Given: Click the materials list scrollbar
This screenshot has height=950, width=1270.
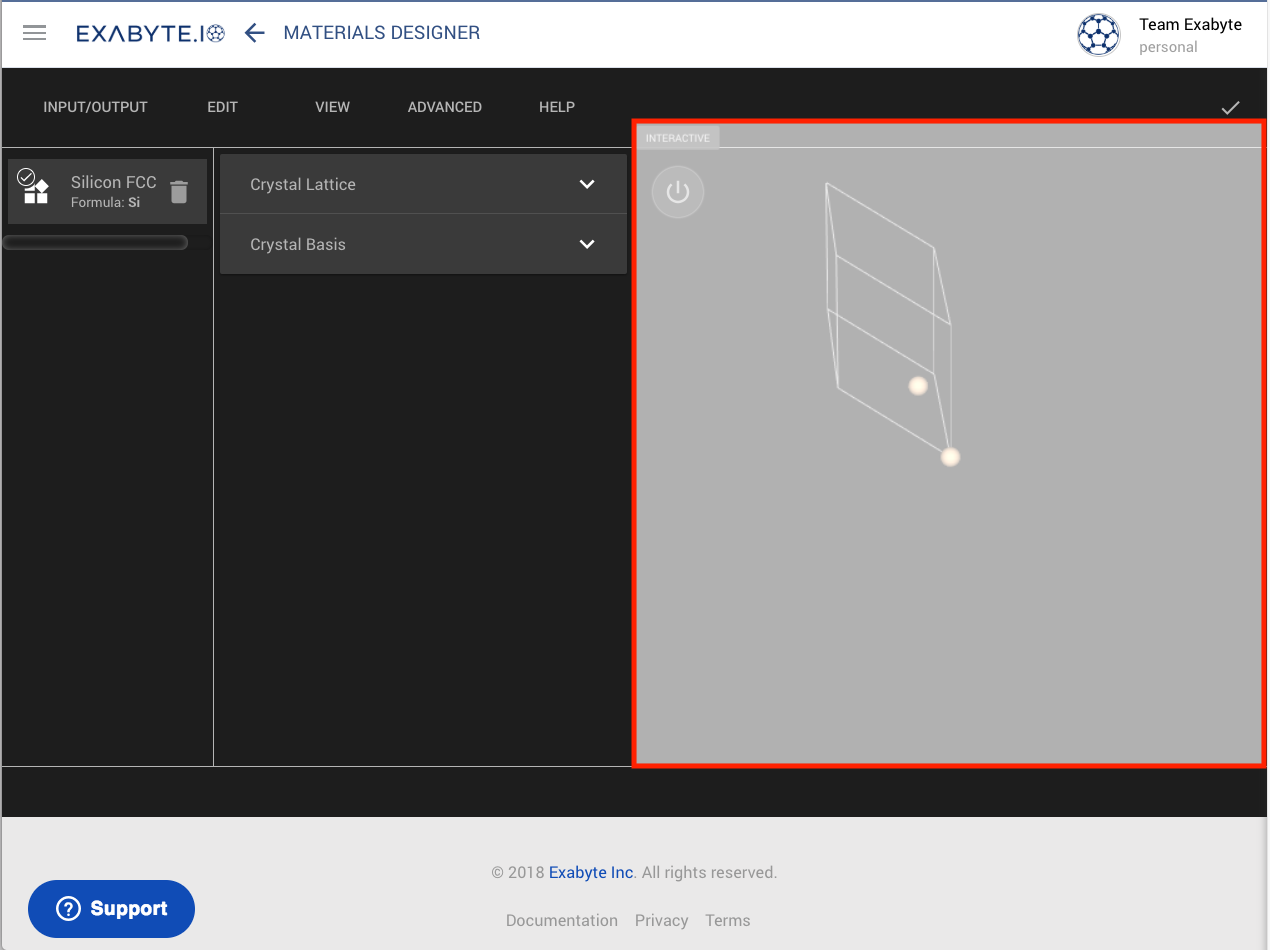Looking at the screenshot, I should coord(95,241).
